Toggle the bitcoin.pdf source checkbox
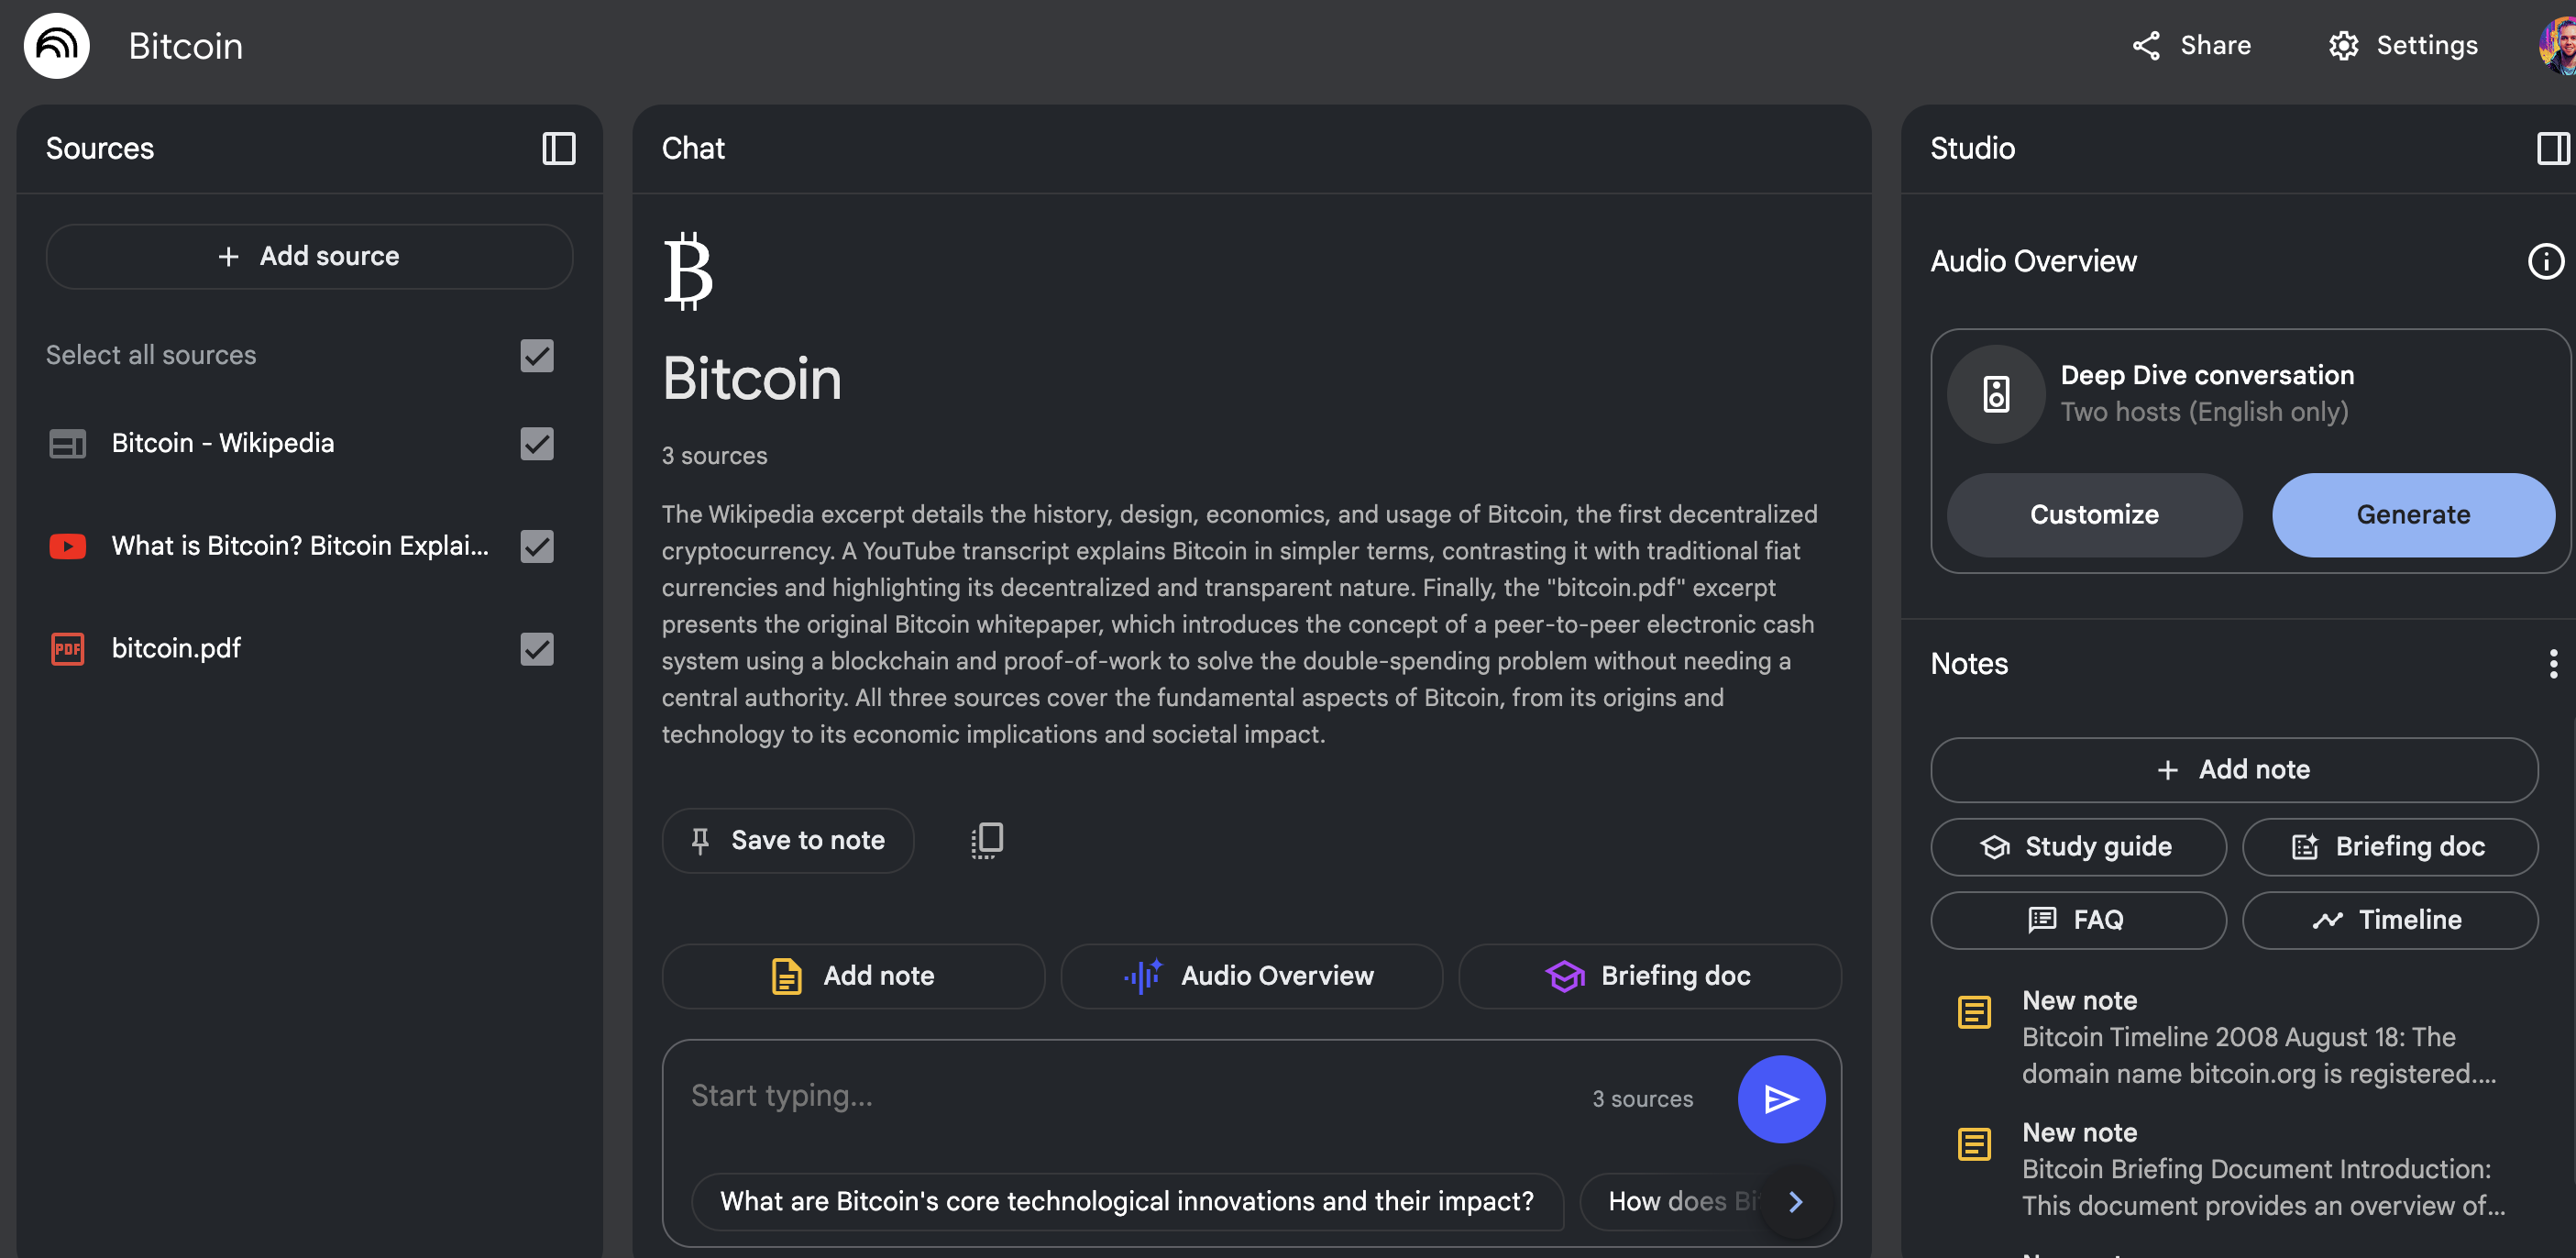 [x=537, y=649]
